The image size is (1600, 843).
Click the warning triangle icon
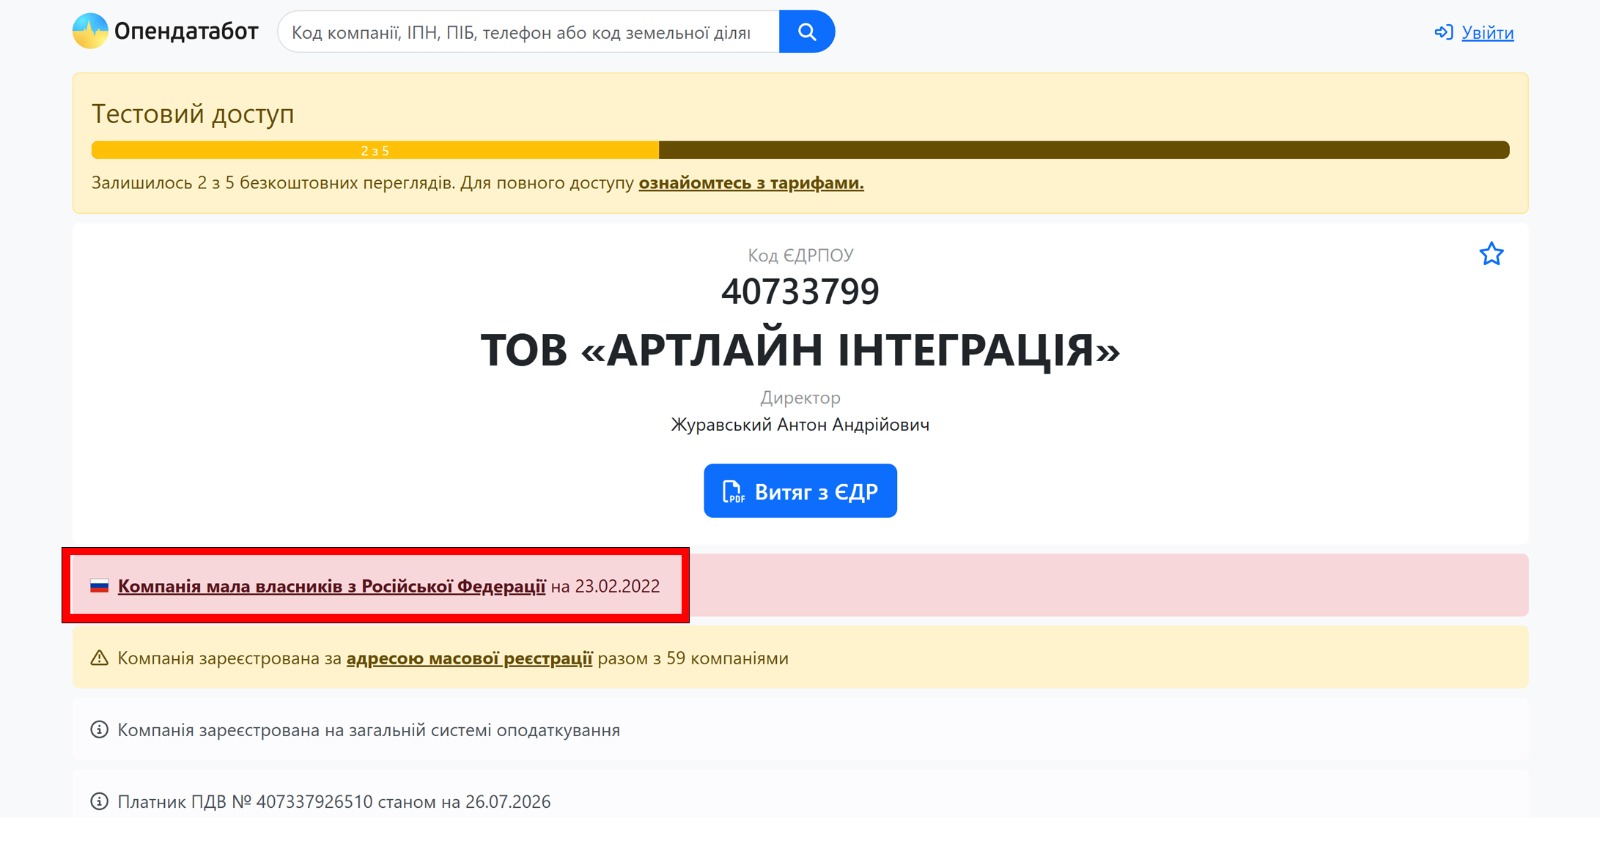(99, 658)
